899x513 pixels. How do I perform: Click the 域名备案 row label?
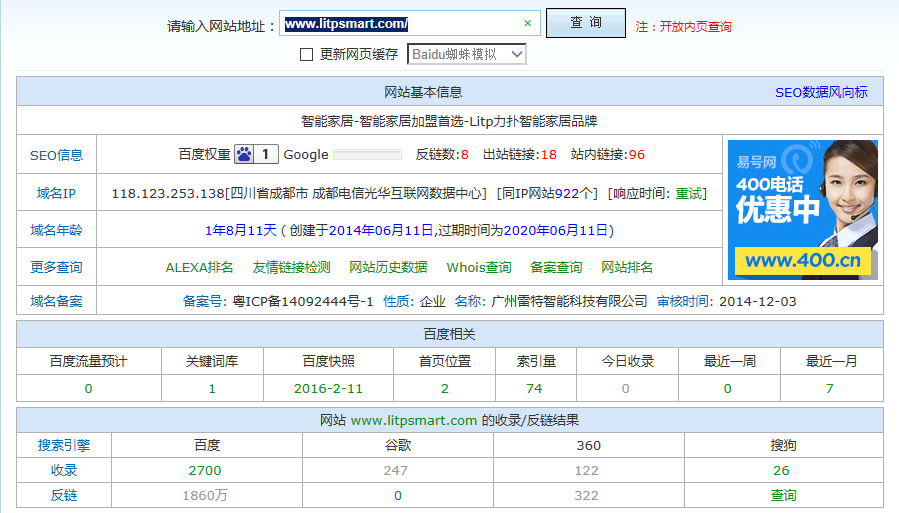point(56,301)
